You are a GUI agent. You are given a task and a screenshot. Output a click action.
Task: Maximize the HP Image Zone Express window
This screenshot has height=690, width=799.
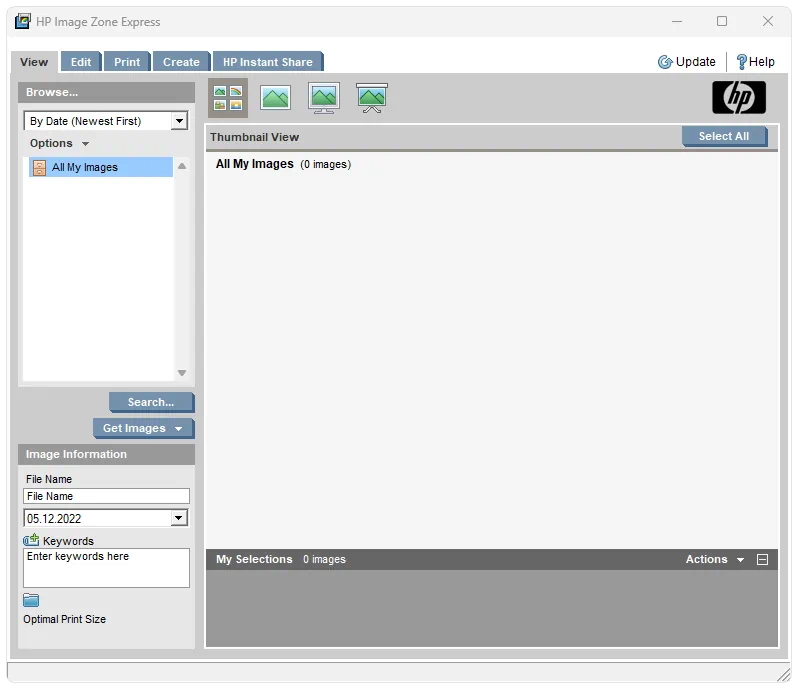[x=722, y=21]
